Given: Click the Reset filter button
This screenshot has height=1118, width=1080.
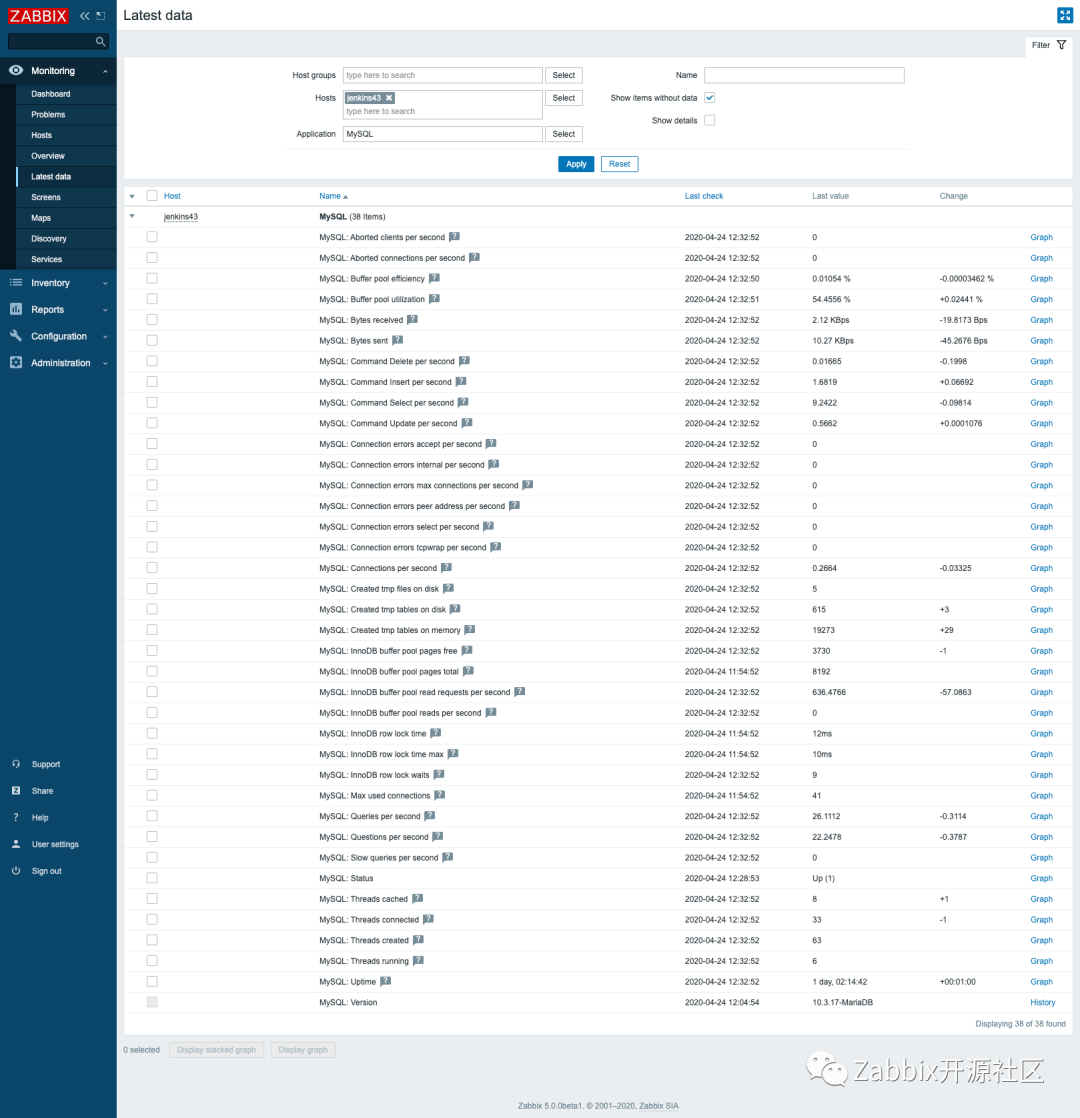Looking at the screenshot, I should (x=619, y=164).
